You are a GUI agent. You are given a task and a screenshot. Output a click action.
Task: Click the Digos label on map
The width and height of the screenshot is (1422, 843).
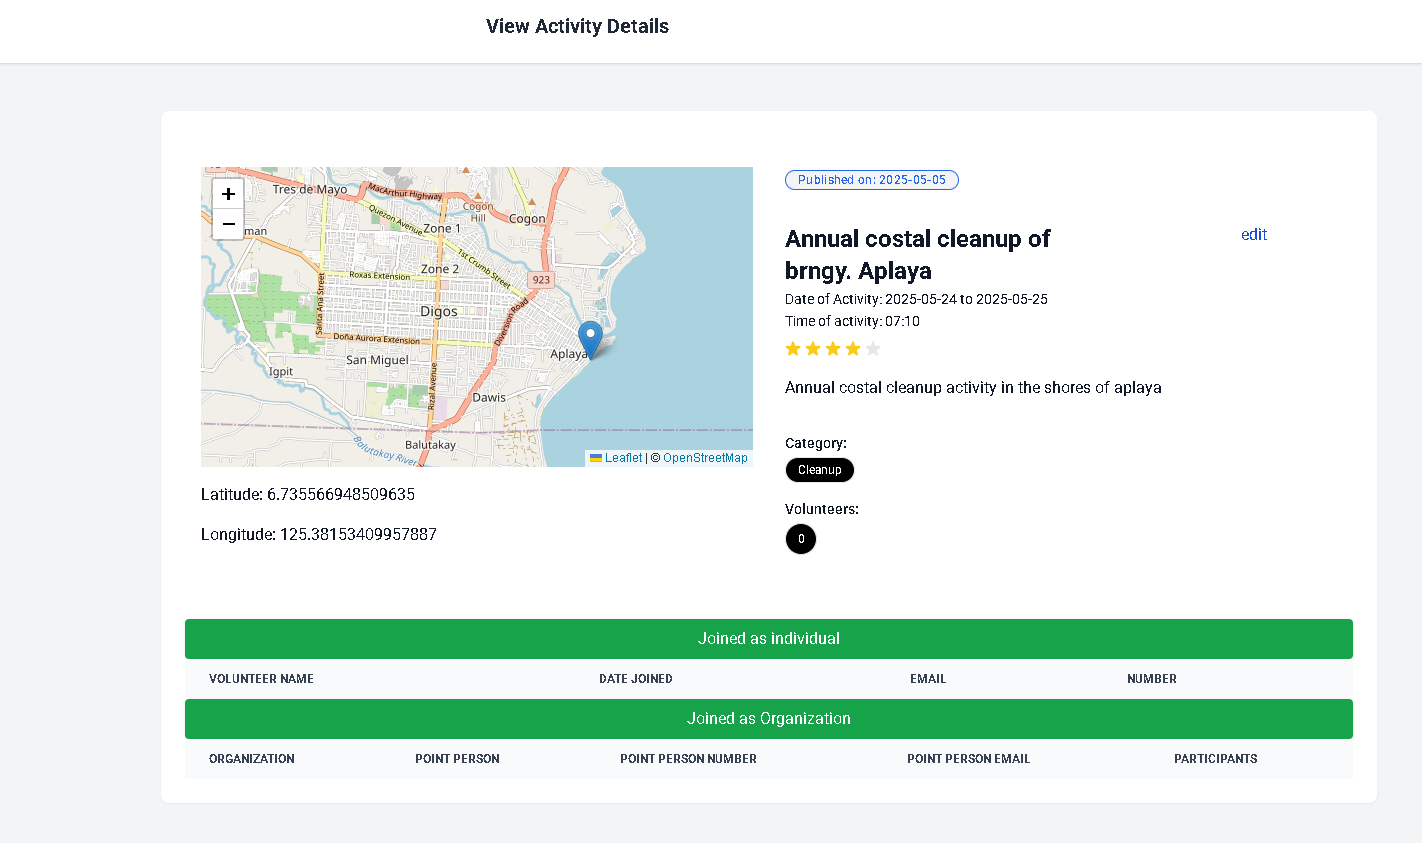pyautogui.click(x=438, y=311)
